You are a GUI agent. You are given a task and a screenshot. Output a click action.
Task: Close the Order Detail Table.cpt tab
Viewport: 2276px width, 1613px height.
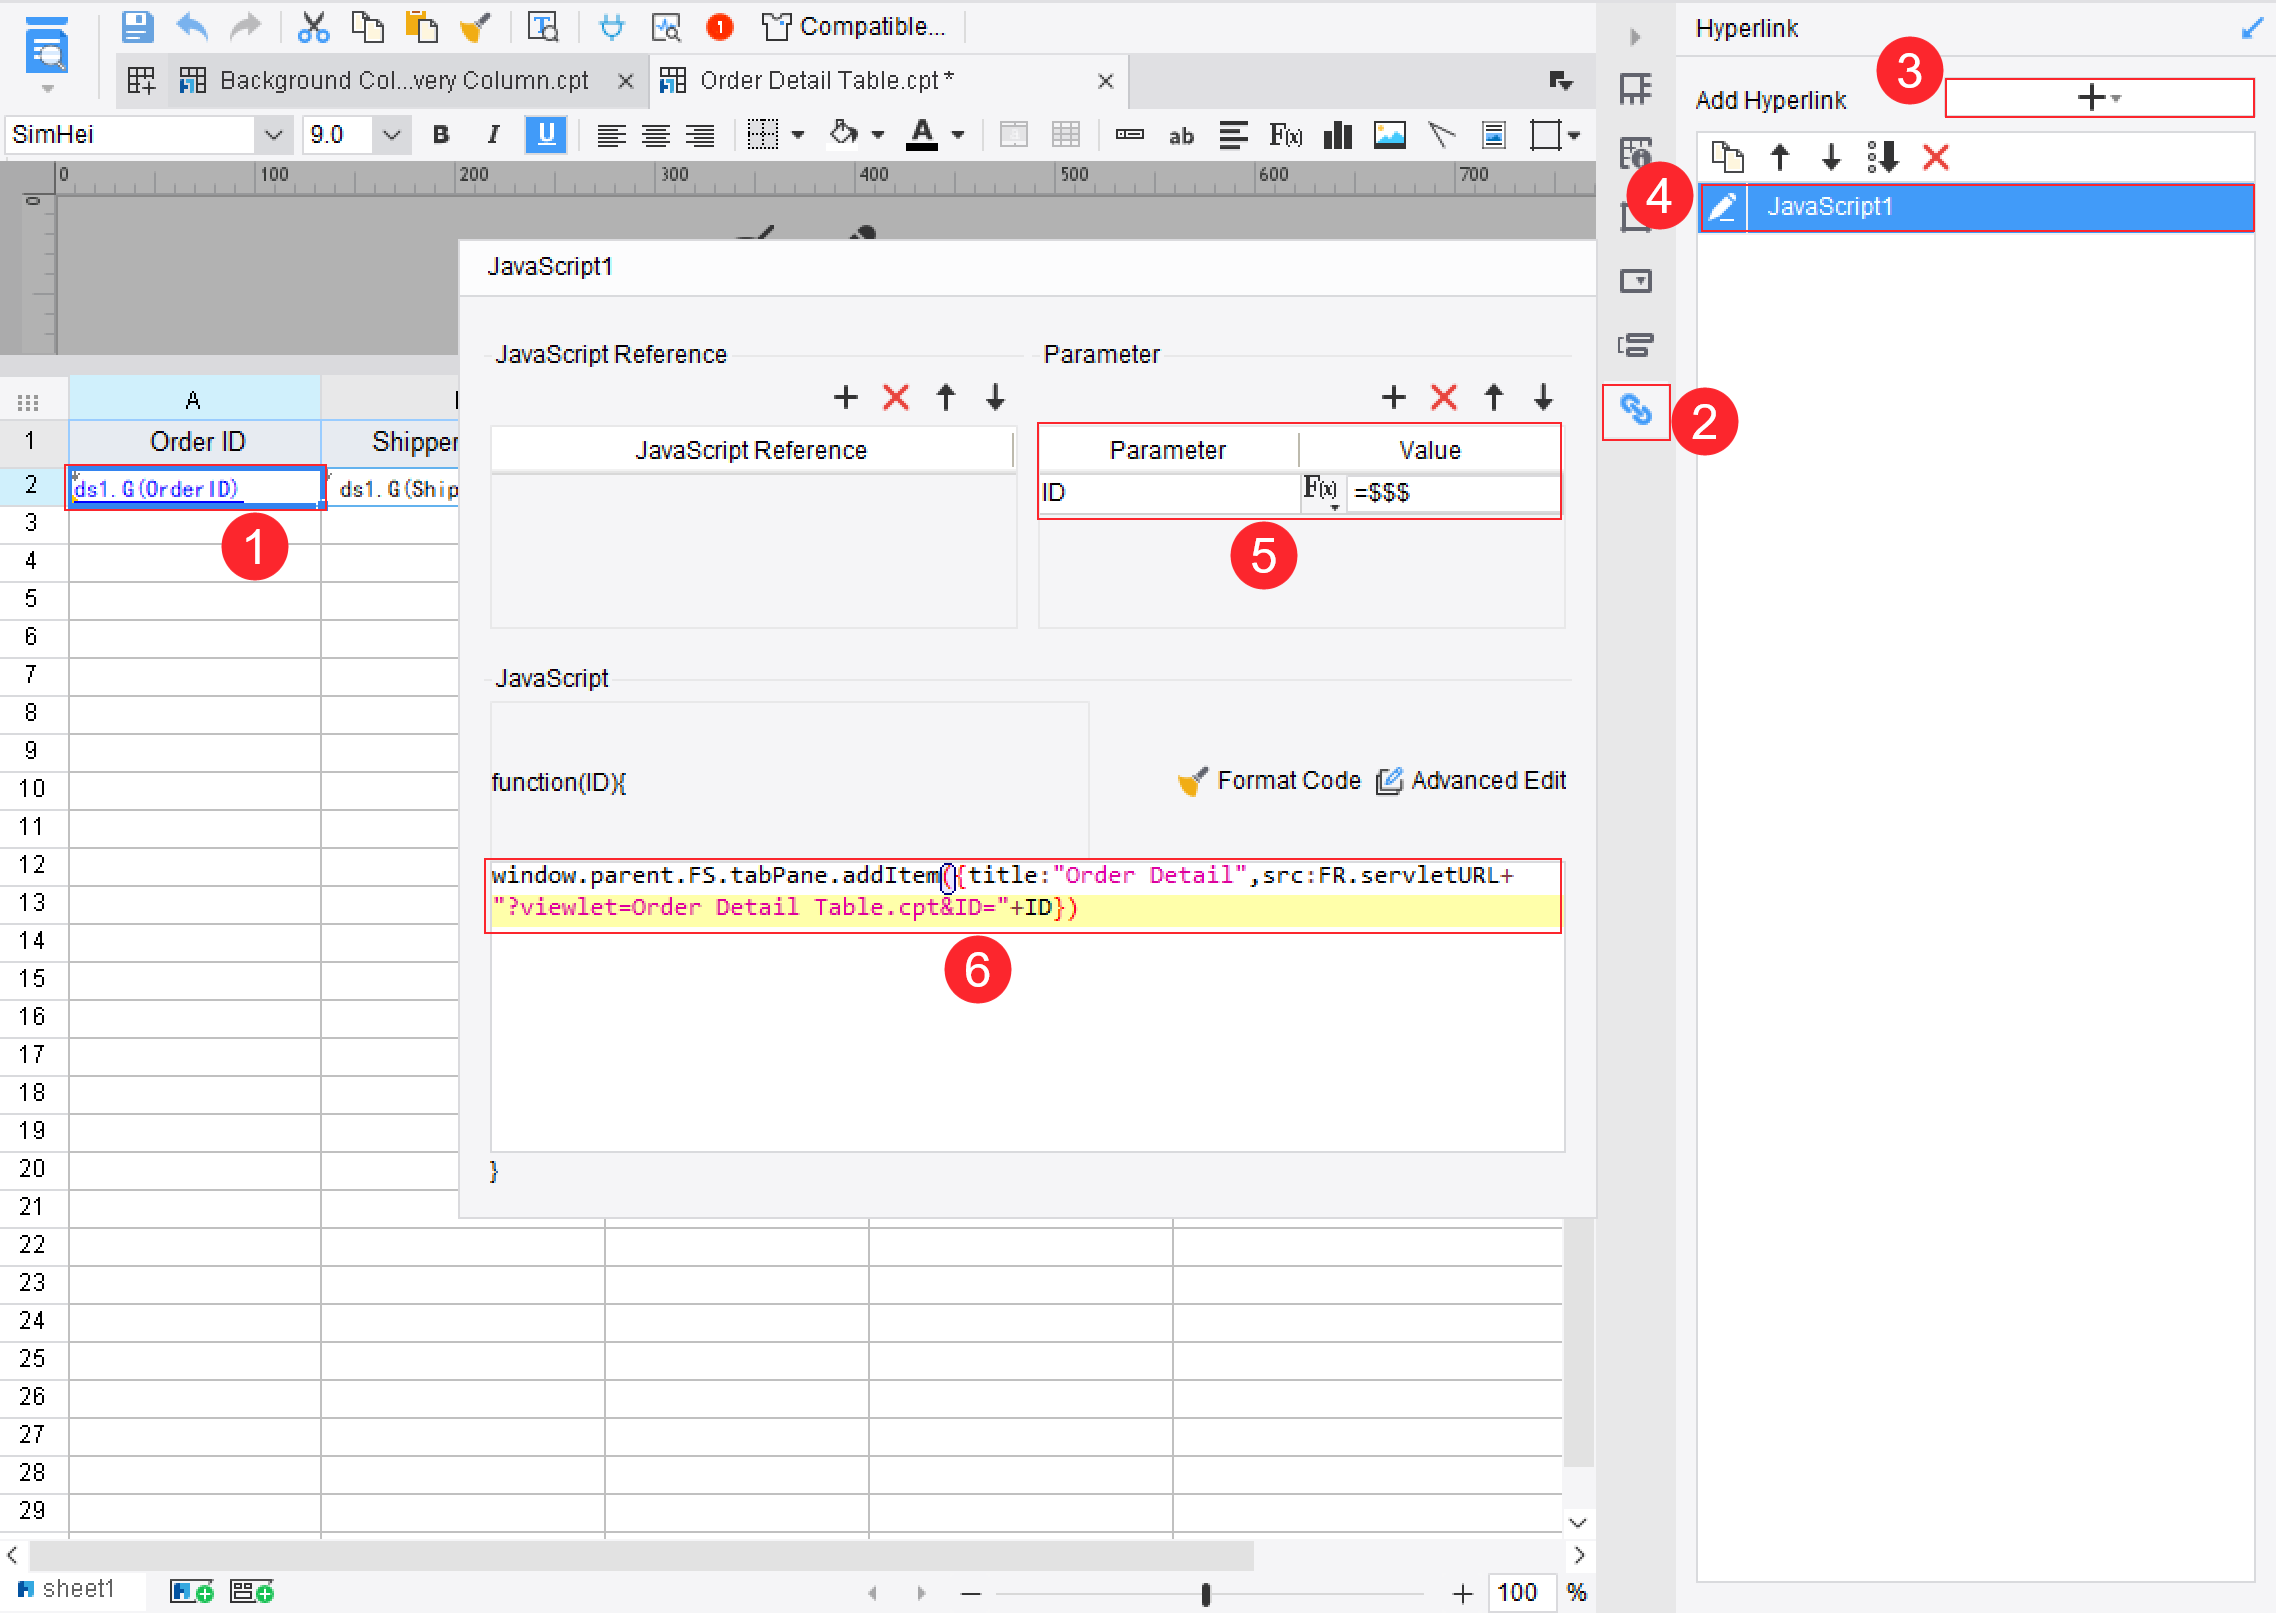click(1106, 81)
